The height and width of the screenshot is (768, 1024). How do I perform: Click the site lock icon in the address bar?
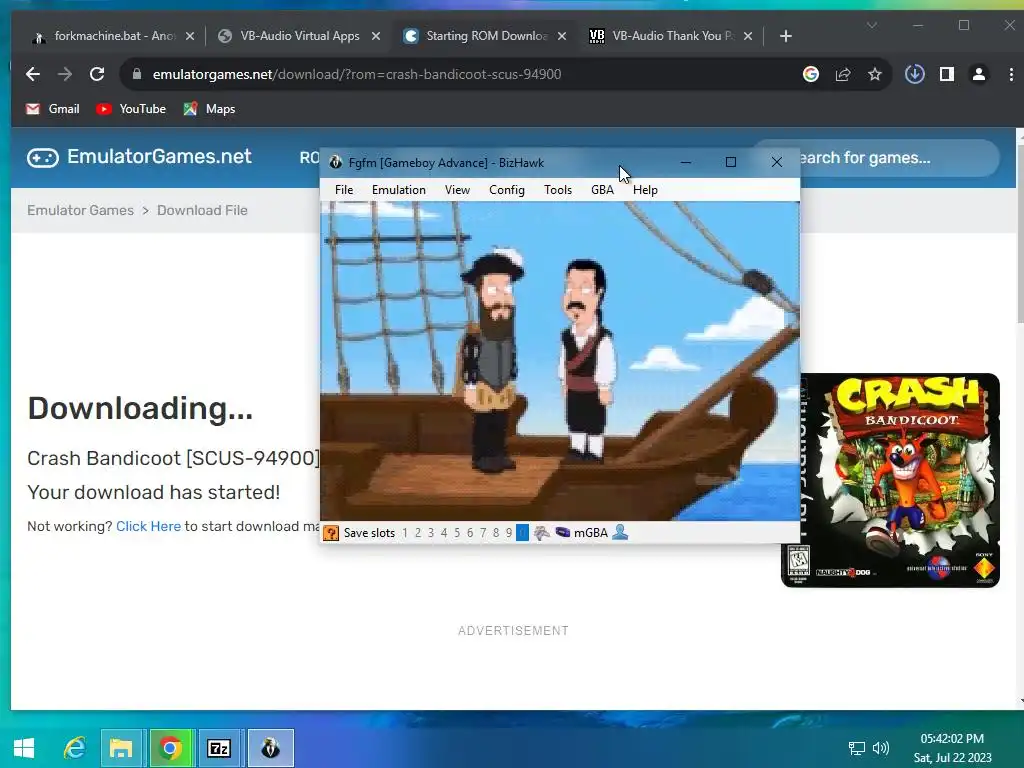136,74
